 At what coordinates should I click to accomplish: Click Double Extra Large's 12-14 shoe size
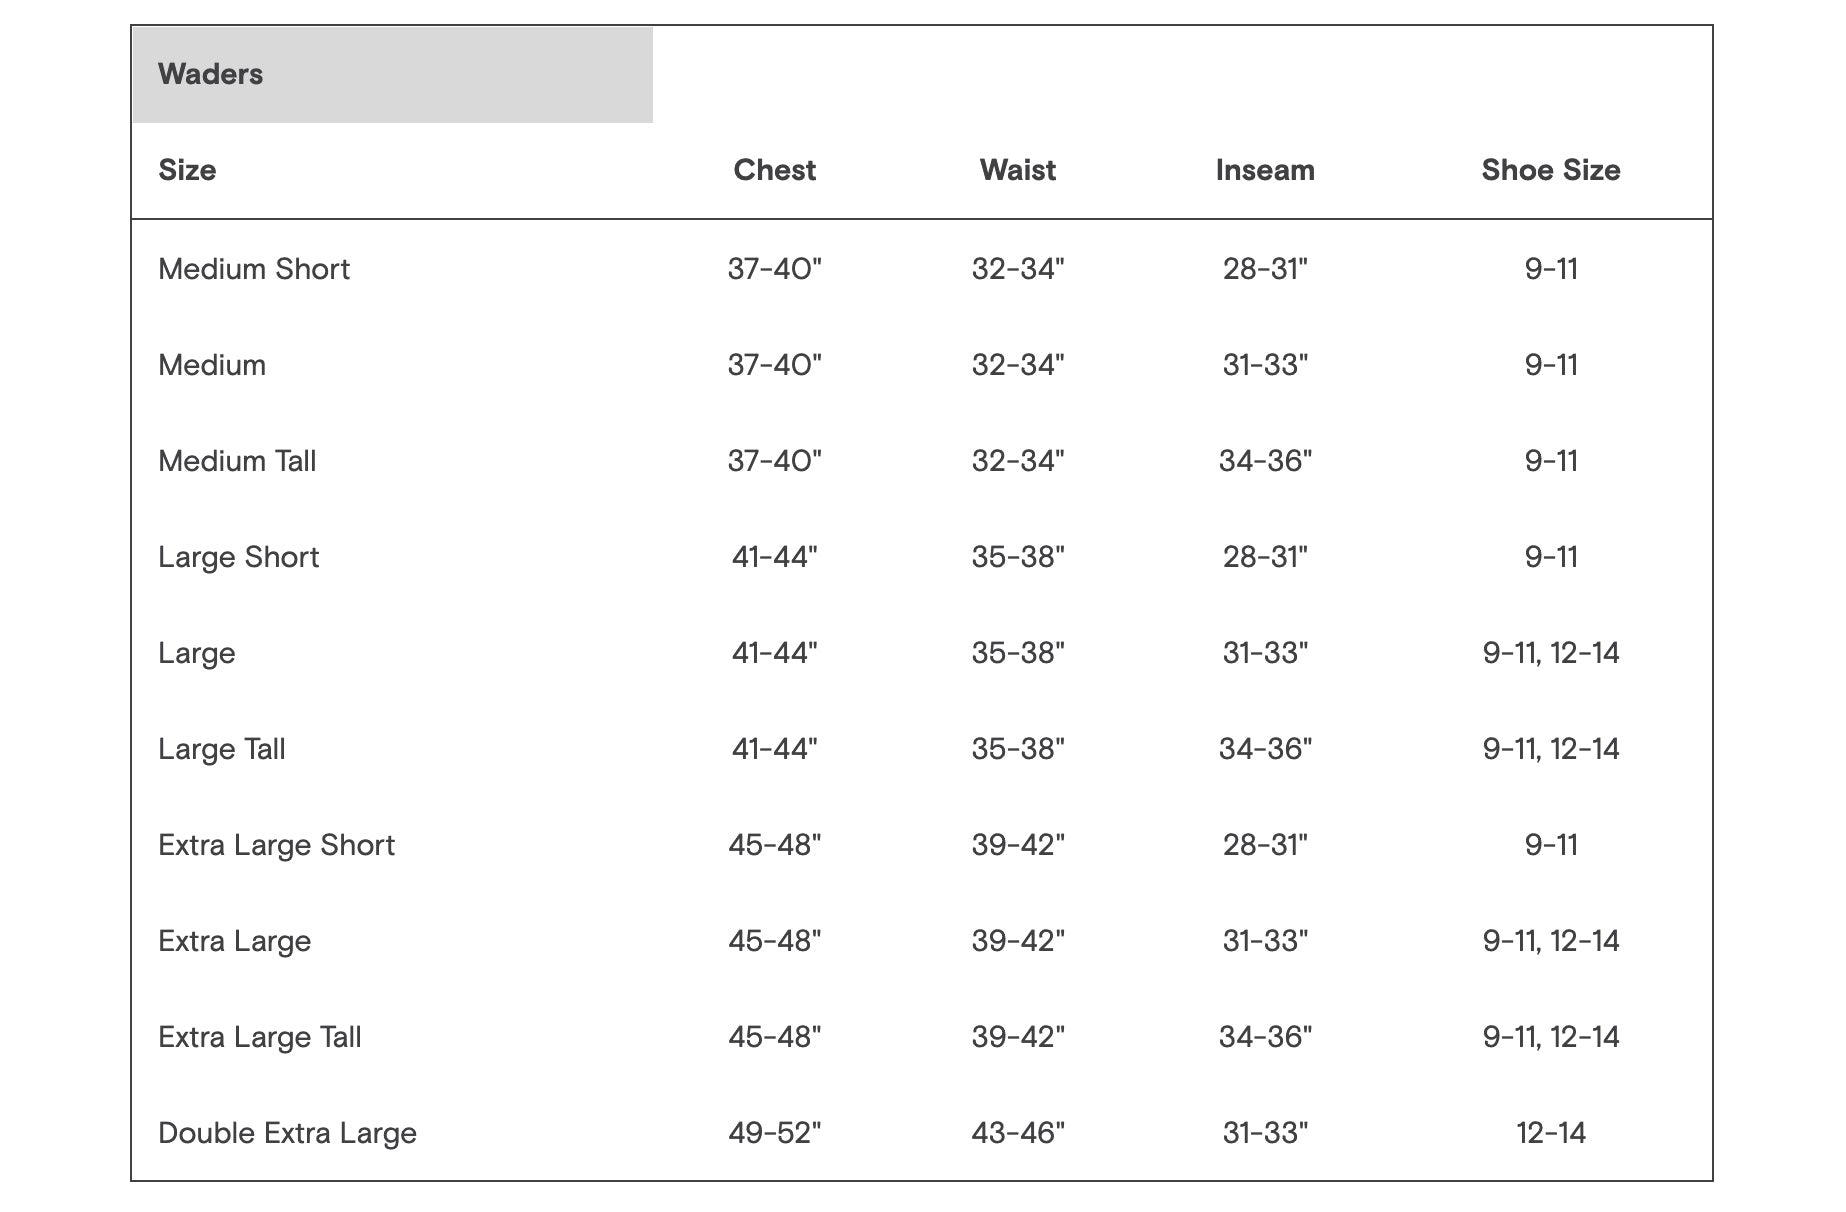coord(1550,1133)
